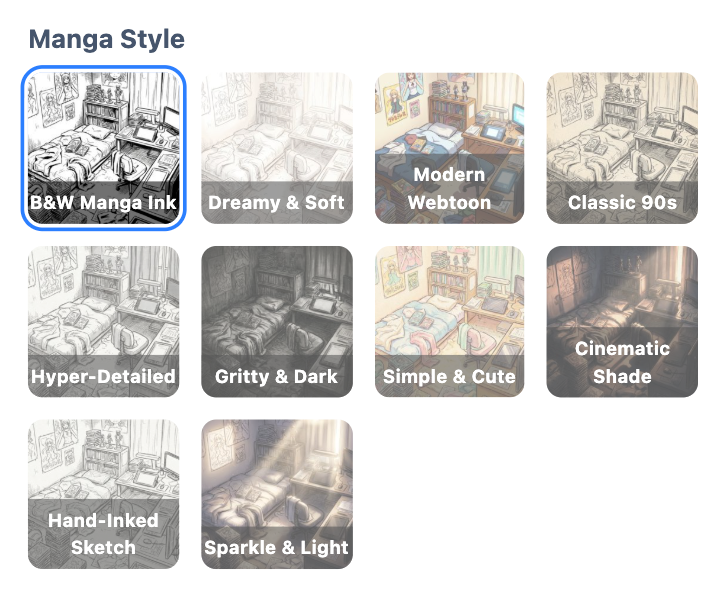
Task: Click the 'Sparkle & Light' caption text
Action: click(x=276, y=548)
